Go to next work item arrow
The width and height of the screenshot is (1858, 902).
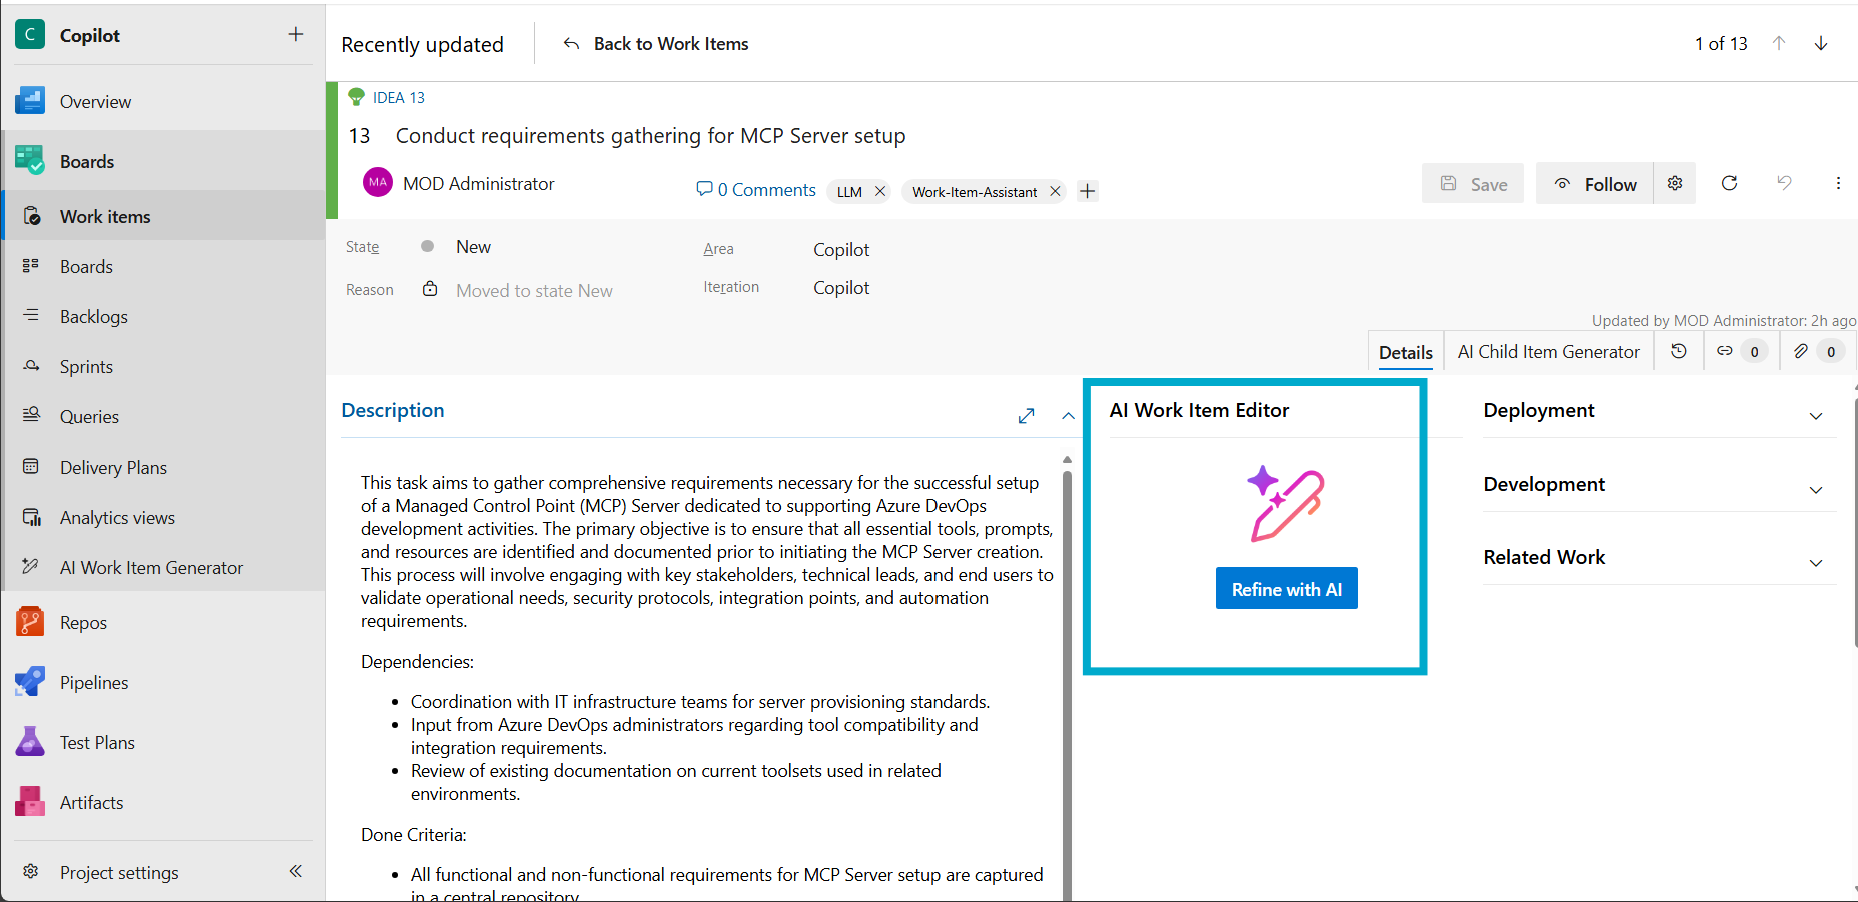pyautogui.click(x=1821, y=43)
